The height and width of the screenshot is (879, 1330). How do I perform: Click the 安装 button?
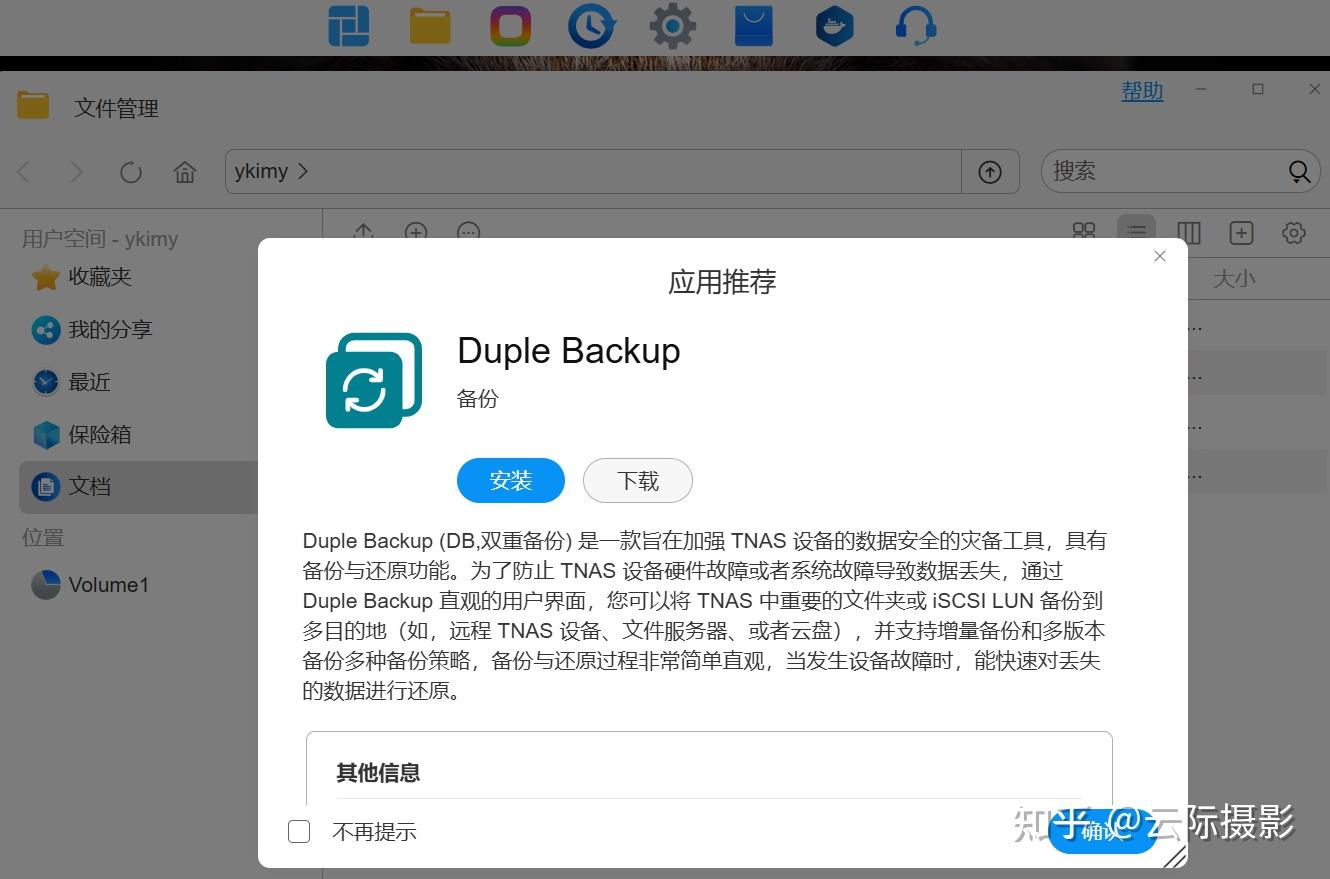click(x=511, y=481)
